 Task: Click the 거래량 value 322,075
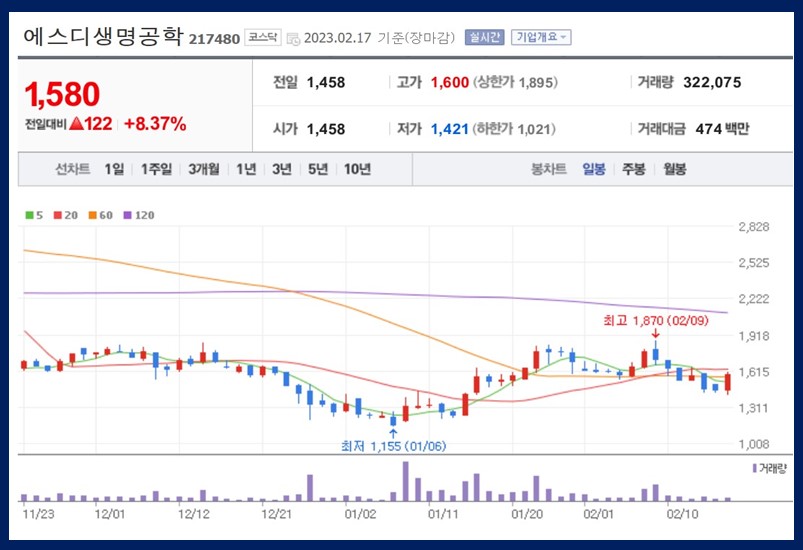(712, 82)
